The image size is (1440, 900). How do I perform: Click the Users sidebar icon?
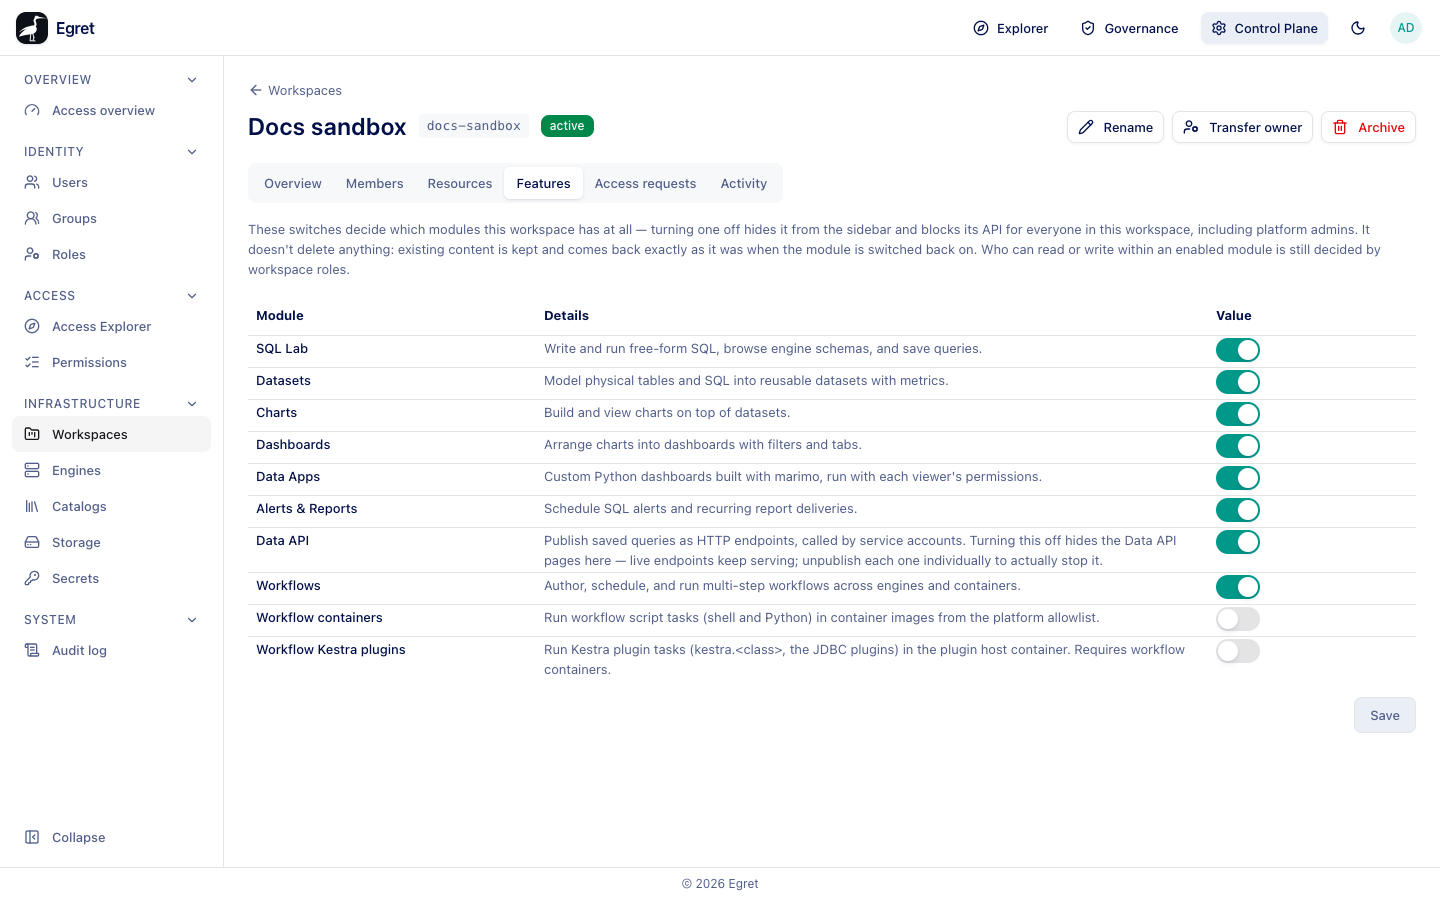coord(32,183)
